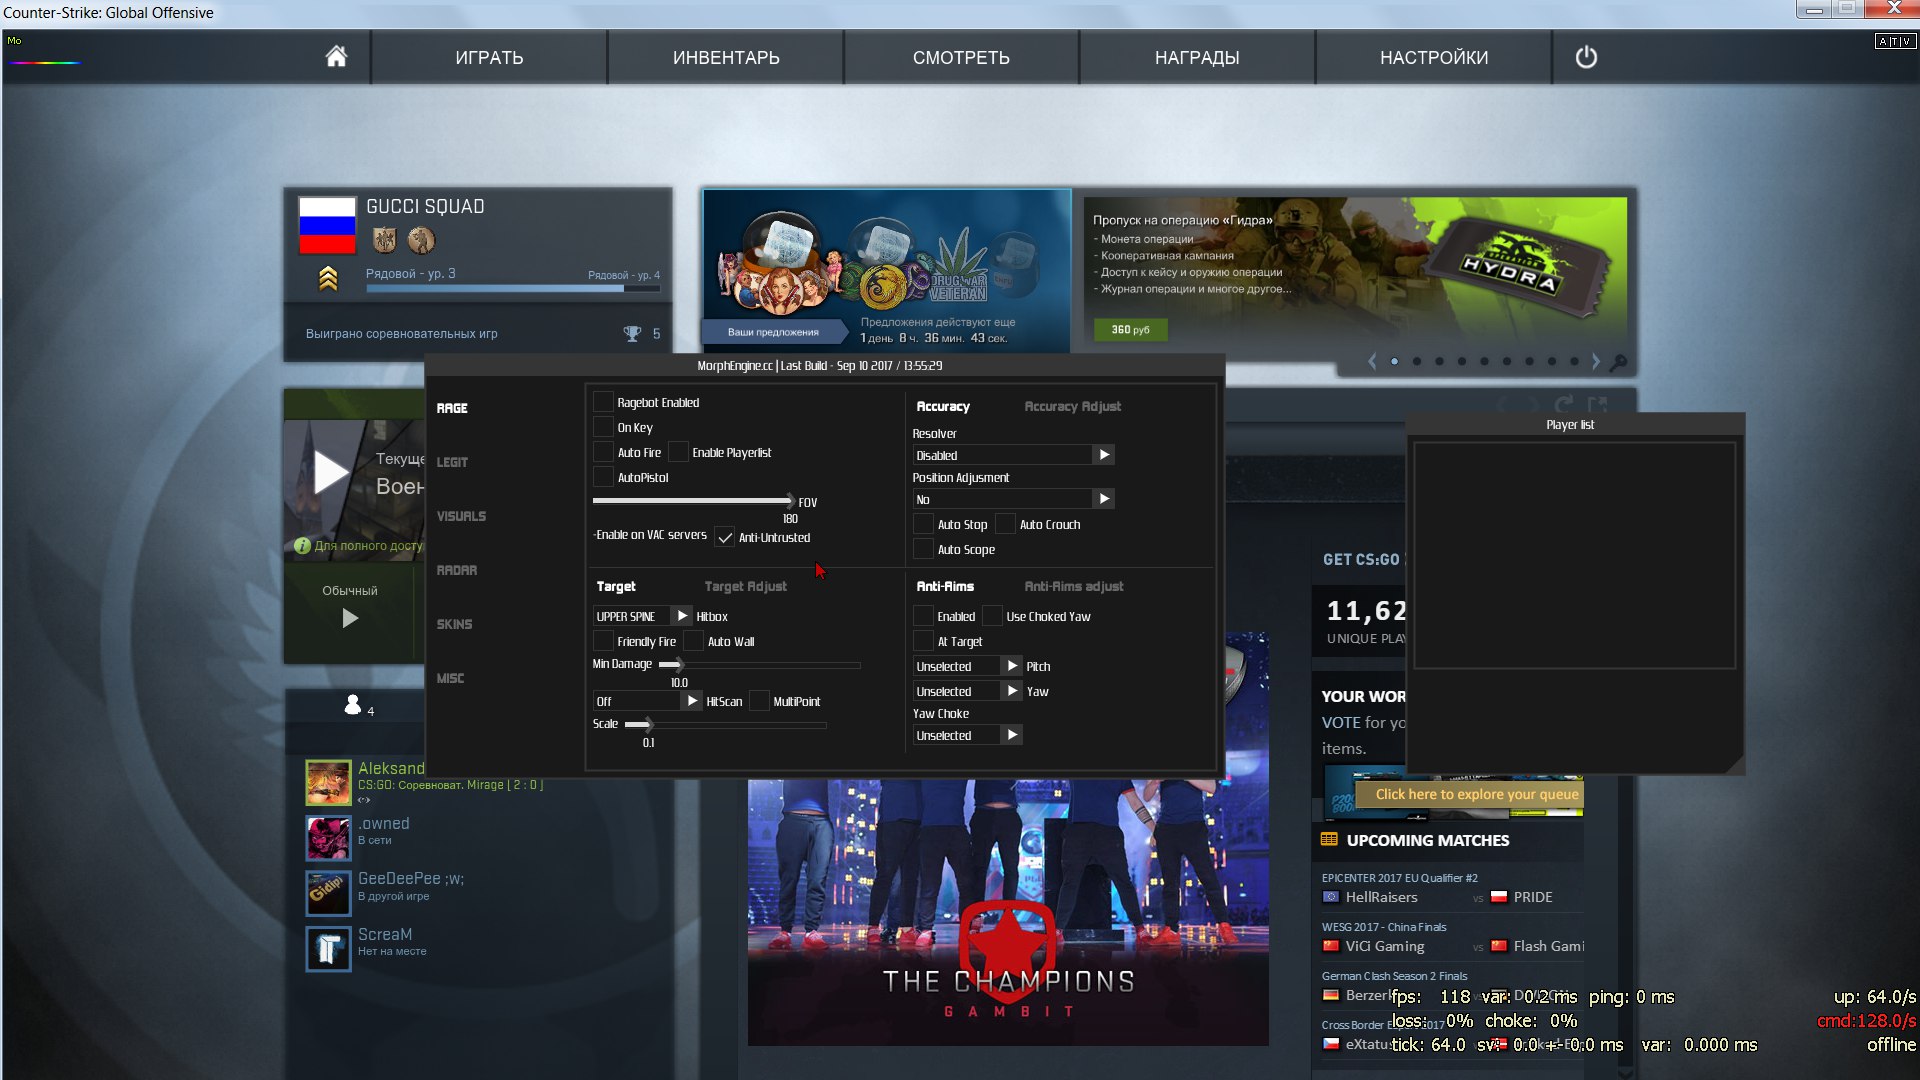Toggle the Auto Fire checkbox
Viewport: 1920px width, 1080px height.
point(603,452)
